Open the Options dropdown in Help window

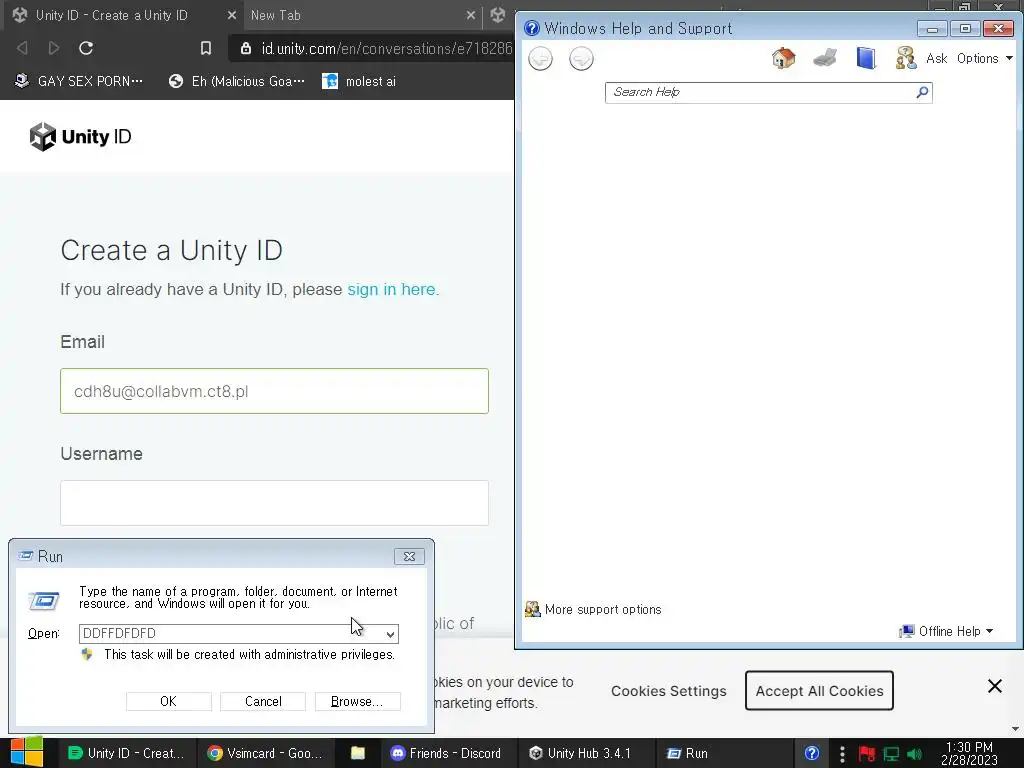click(985, 58)
